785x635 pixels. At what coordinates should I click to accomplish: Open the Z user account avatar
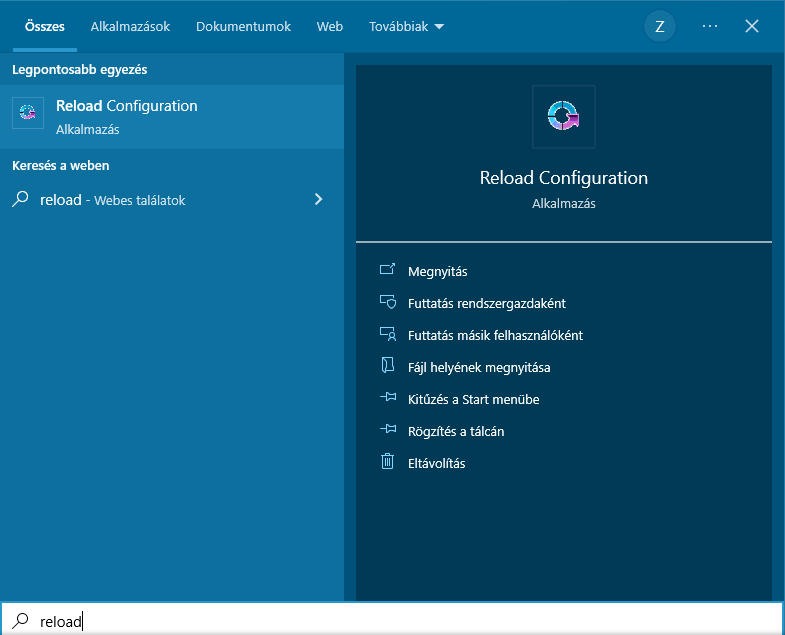click(659, 27)
